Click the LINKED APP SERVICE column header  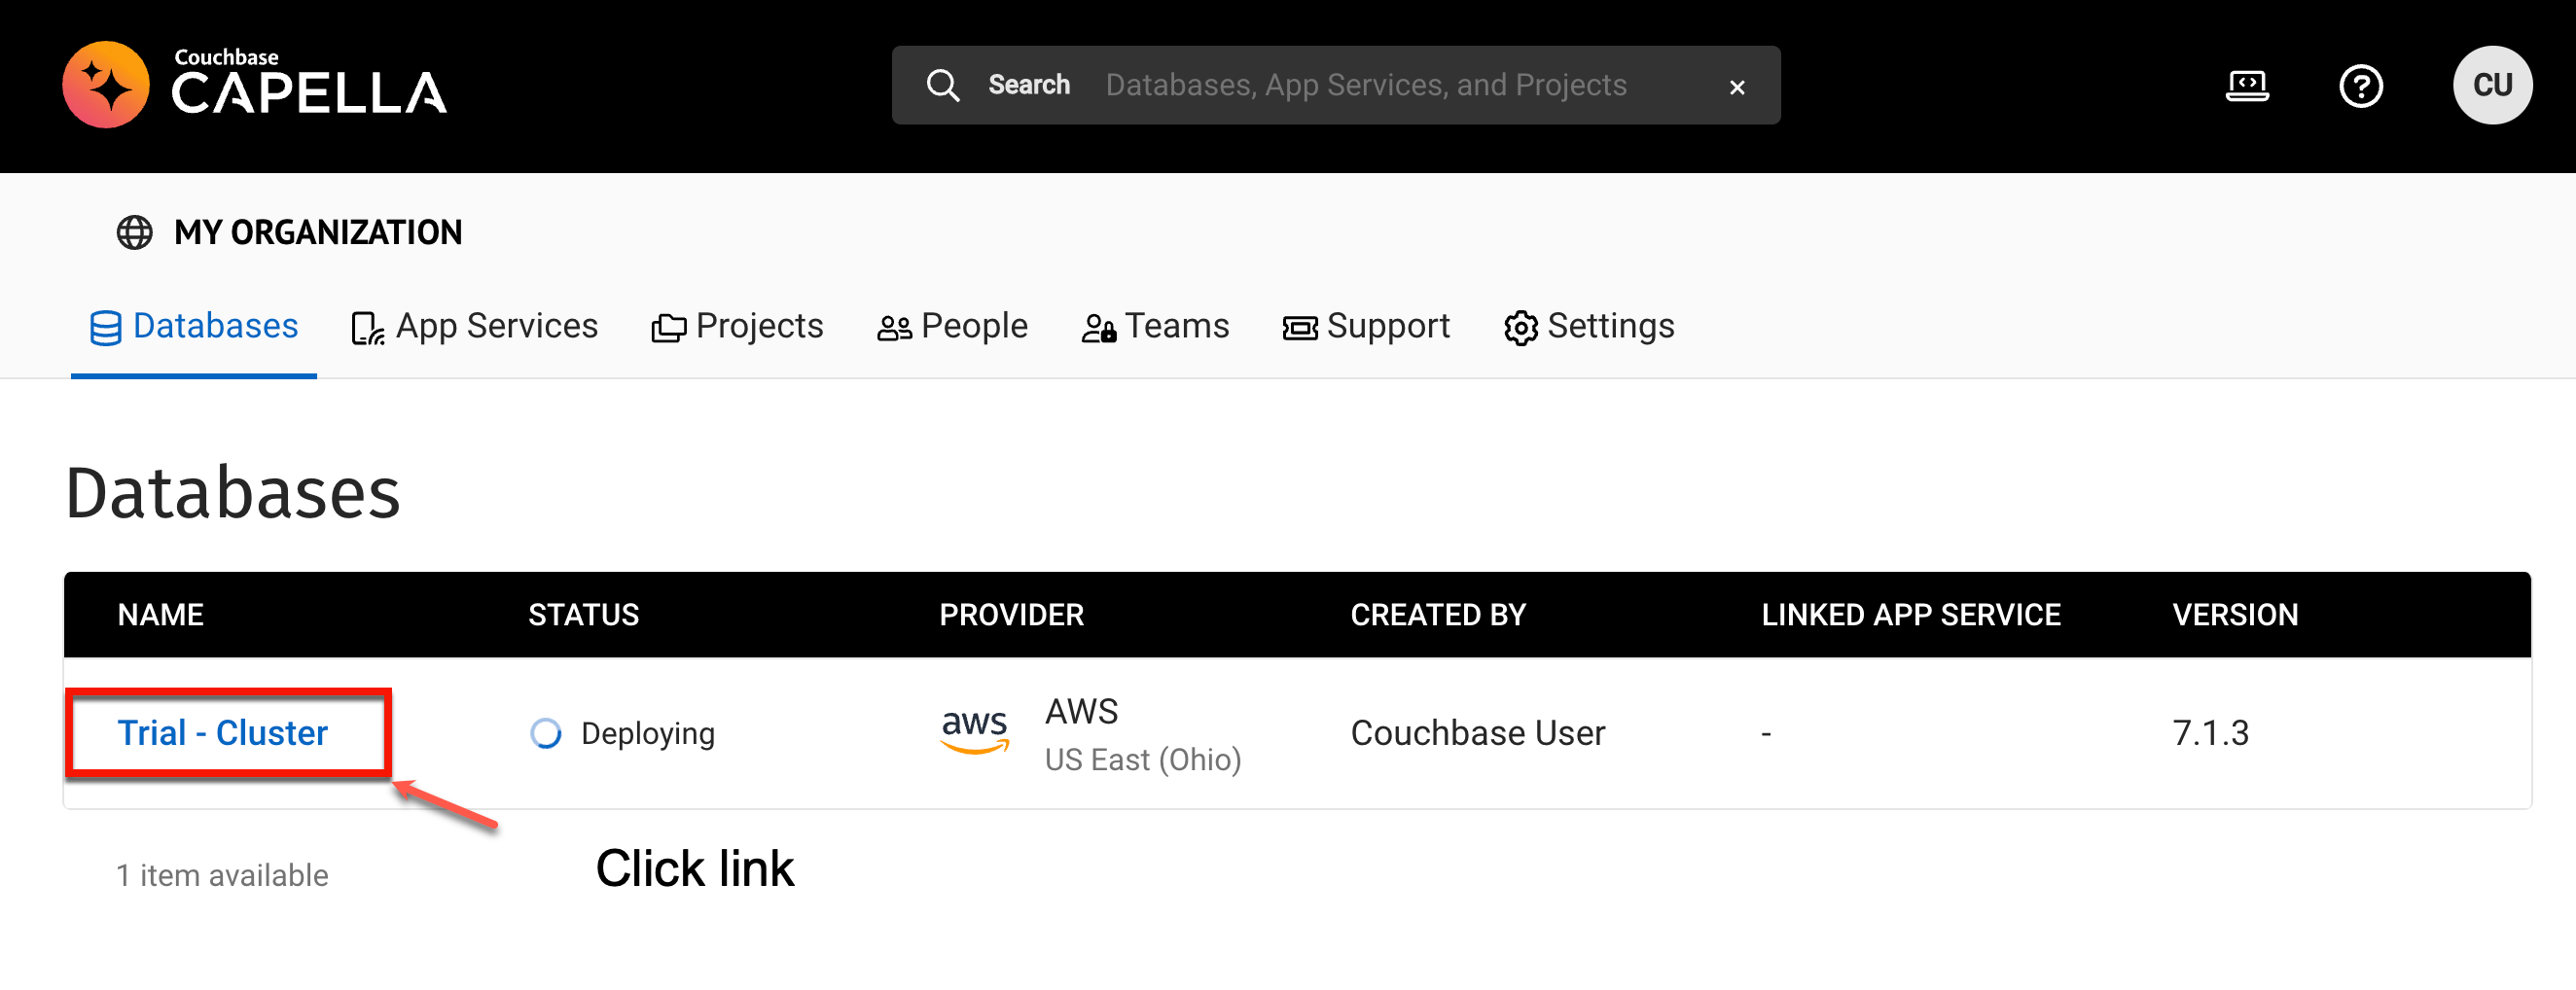1911,614
